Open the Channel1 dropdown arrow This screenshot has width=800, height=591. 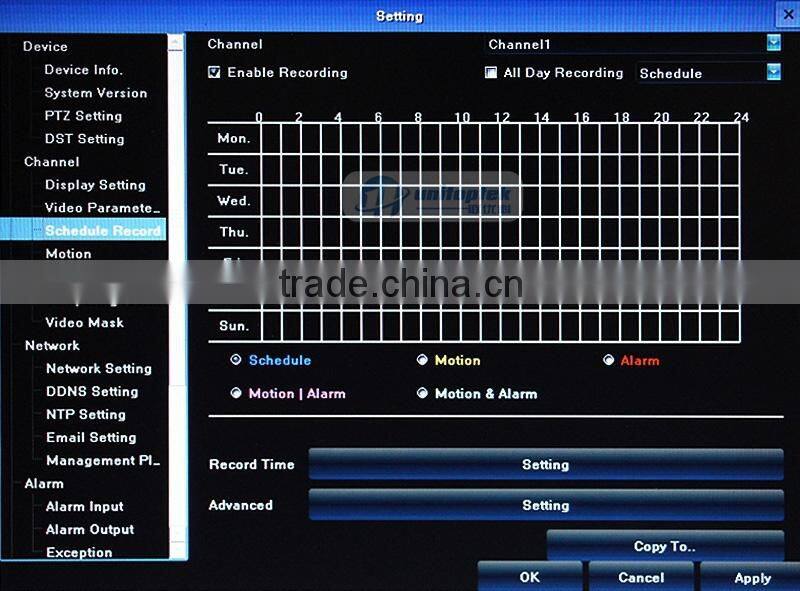point(773,43)
